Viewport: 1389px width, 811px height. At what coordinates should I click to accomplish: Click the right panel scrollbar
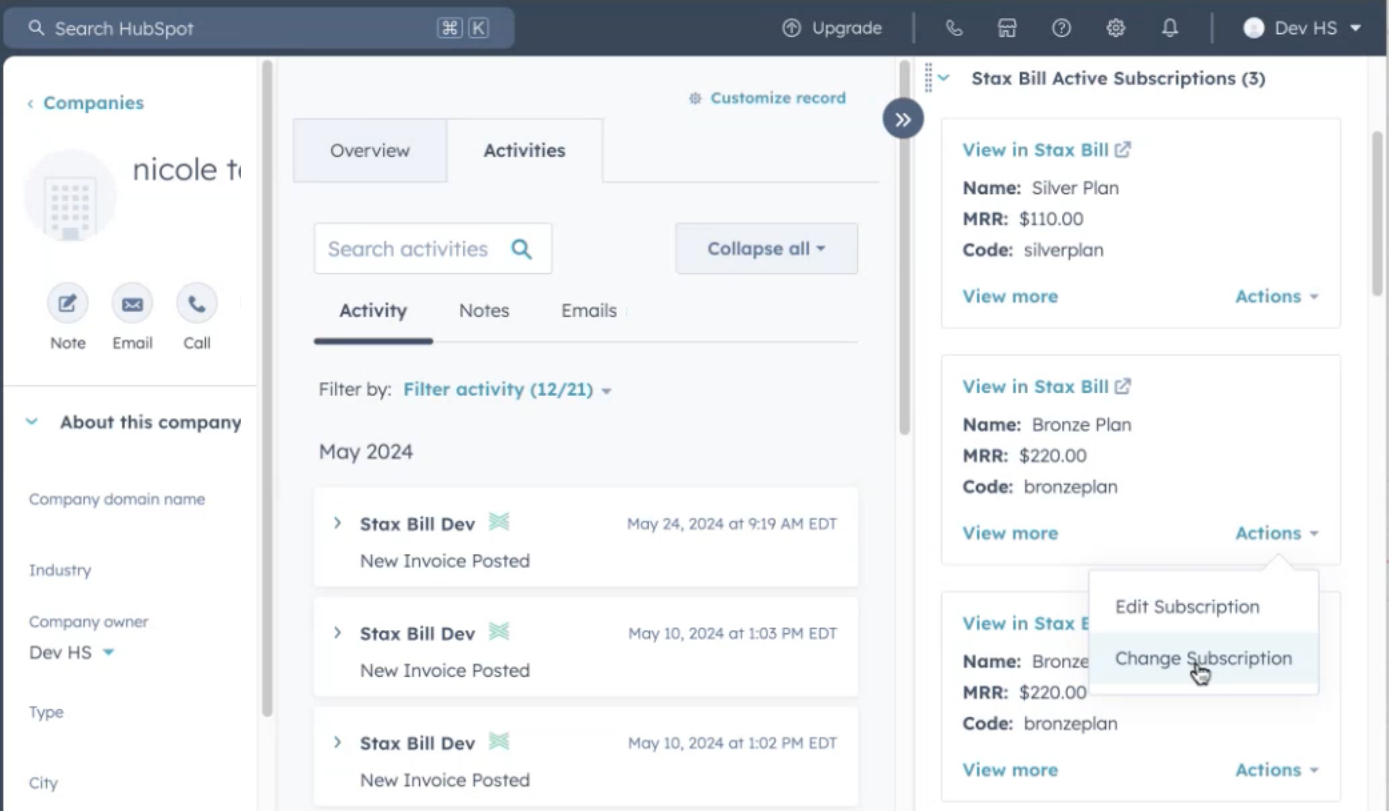tap(1377, 213)
